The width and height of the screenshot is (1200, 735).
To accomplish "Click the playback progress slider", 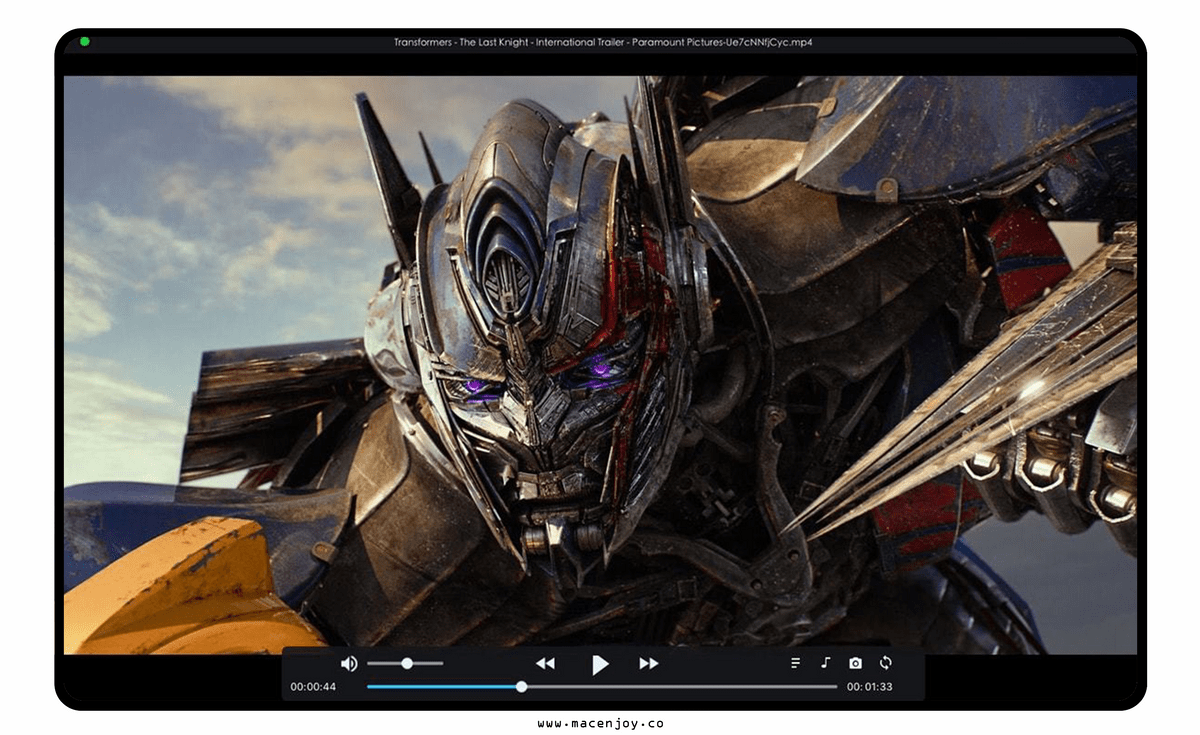I will click(x=602, y=687).
